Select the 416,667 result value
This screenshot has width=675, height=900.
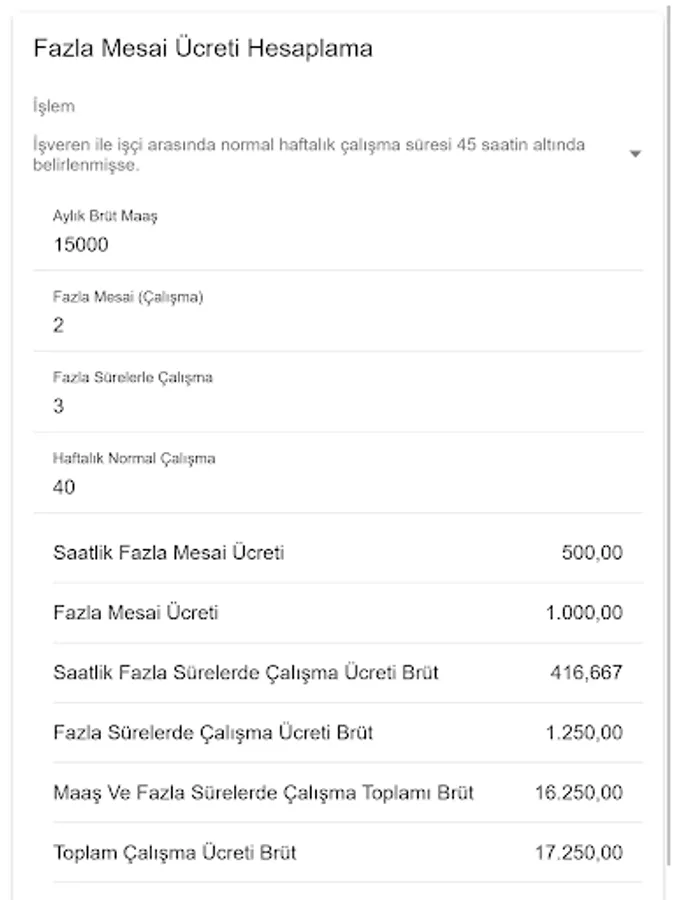(586, 672)
